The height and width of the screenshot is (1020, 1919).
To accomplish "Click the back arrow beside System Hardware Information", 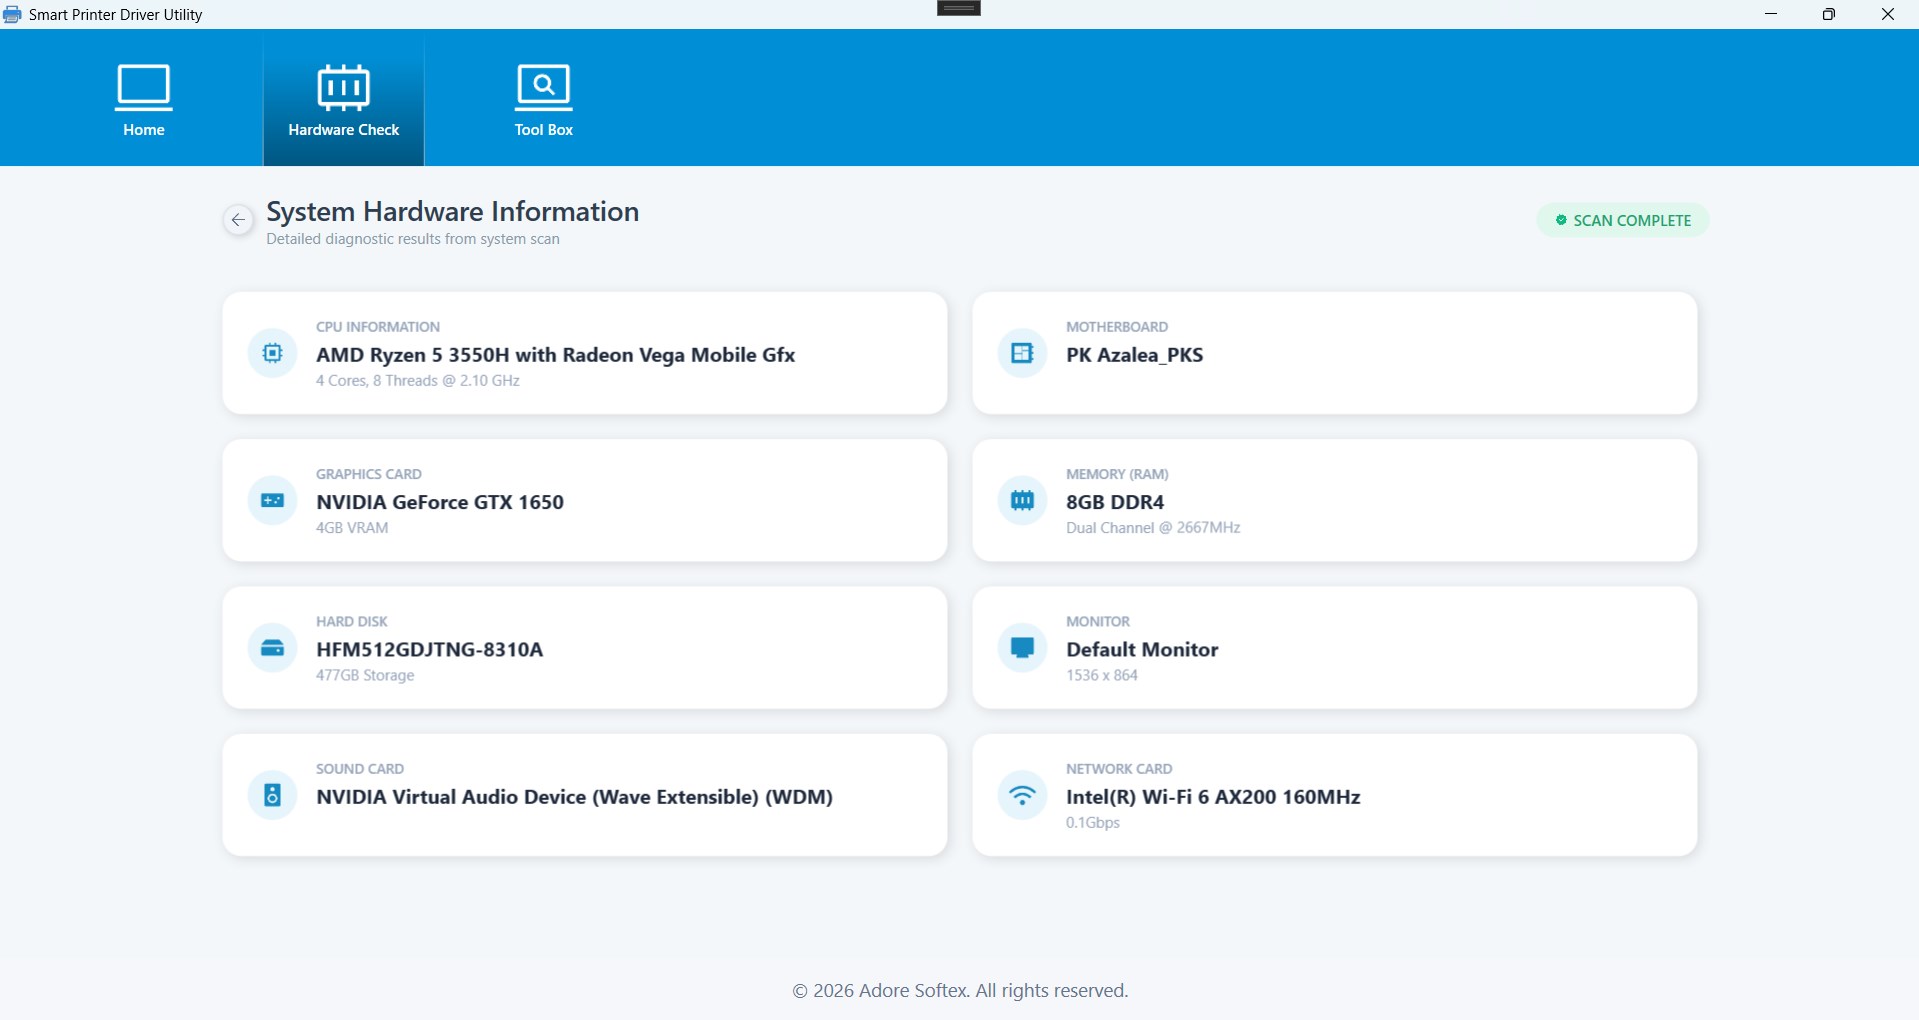I will point(238,220).
